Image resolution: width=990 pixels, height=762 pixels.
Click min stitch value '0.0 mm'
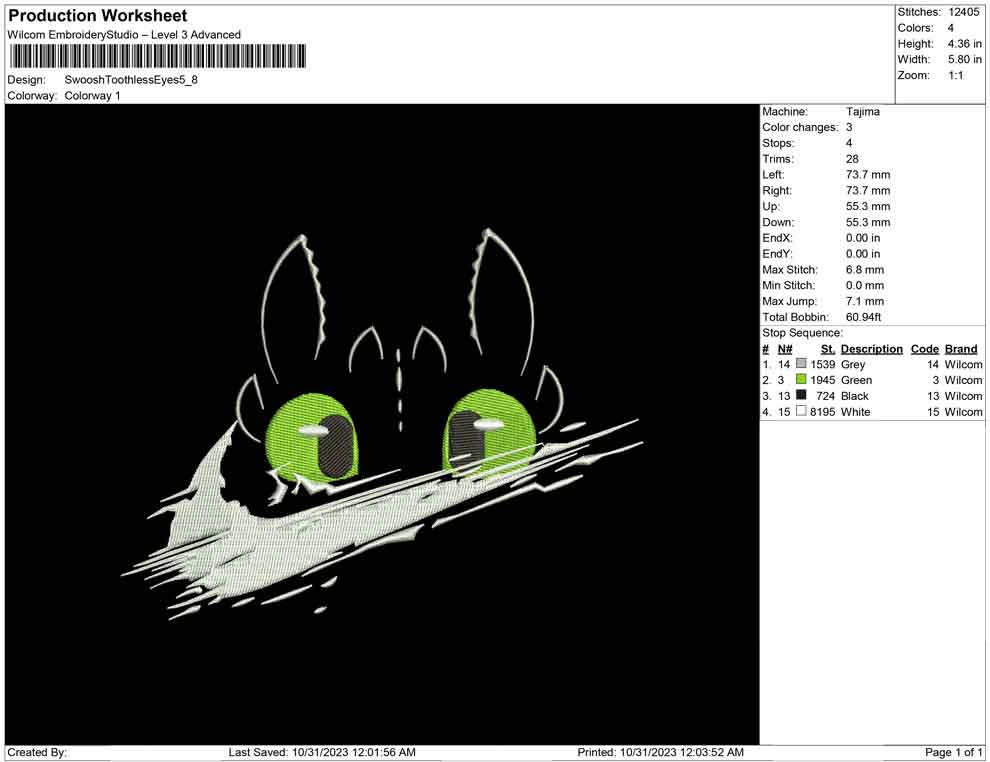(864, 285)
